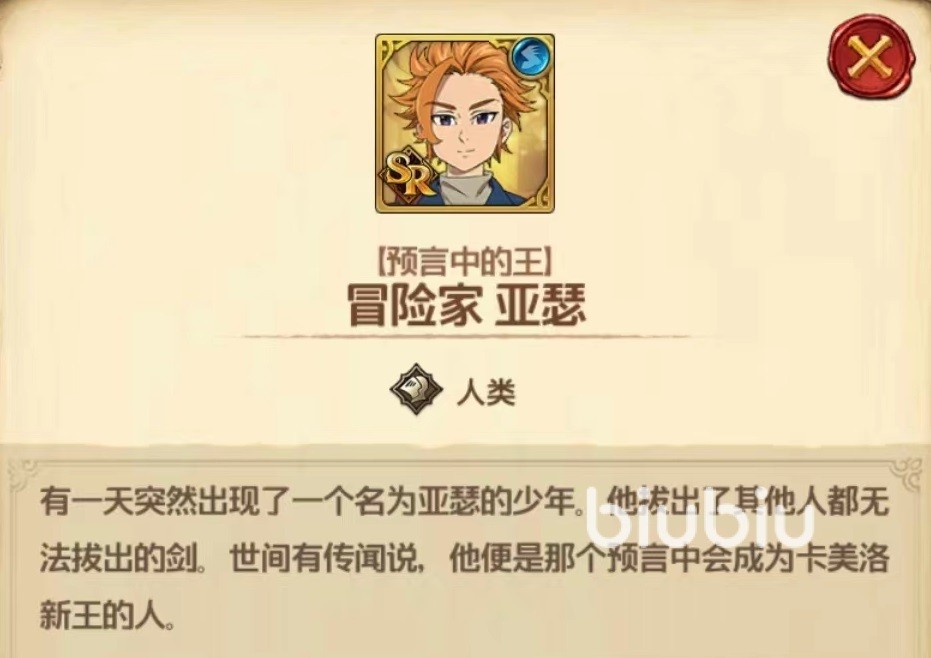Click the name 冒险家 亚瑟
This screenshot has height=658, width=931.
[x=467, y=305]
